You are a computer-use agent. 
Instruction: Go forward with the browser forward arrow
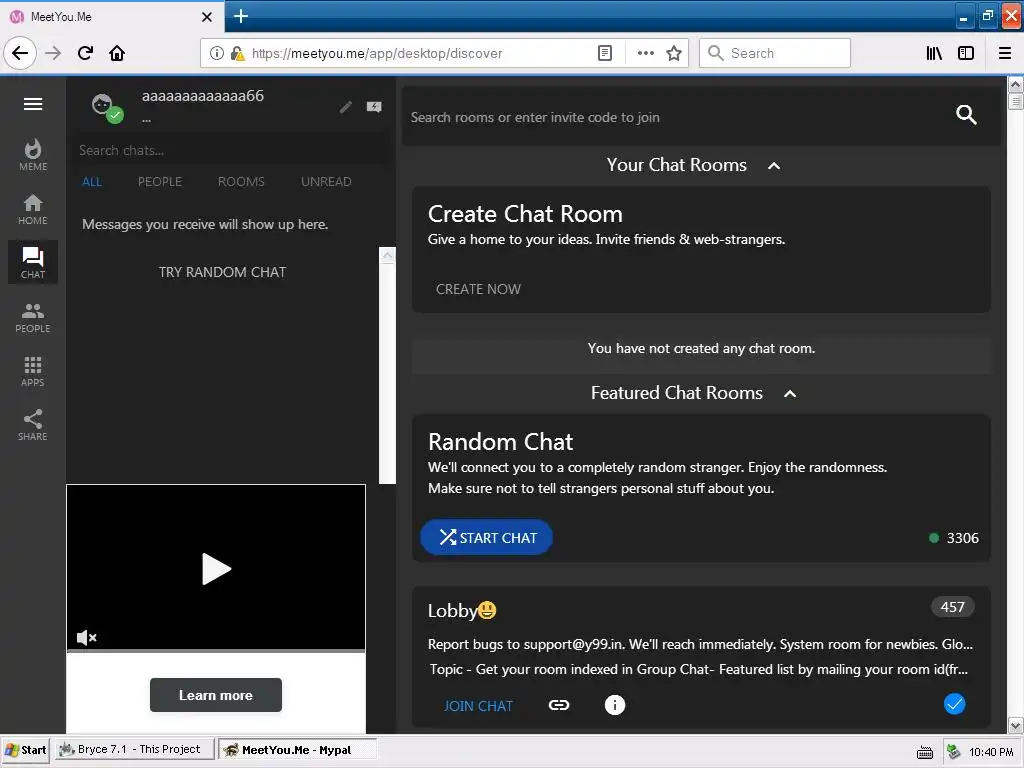point(53,53)
